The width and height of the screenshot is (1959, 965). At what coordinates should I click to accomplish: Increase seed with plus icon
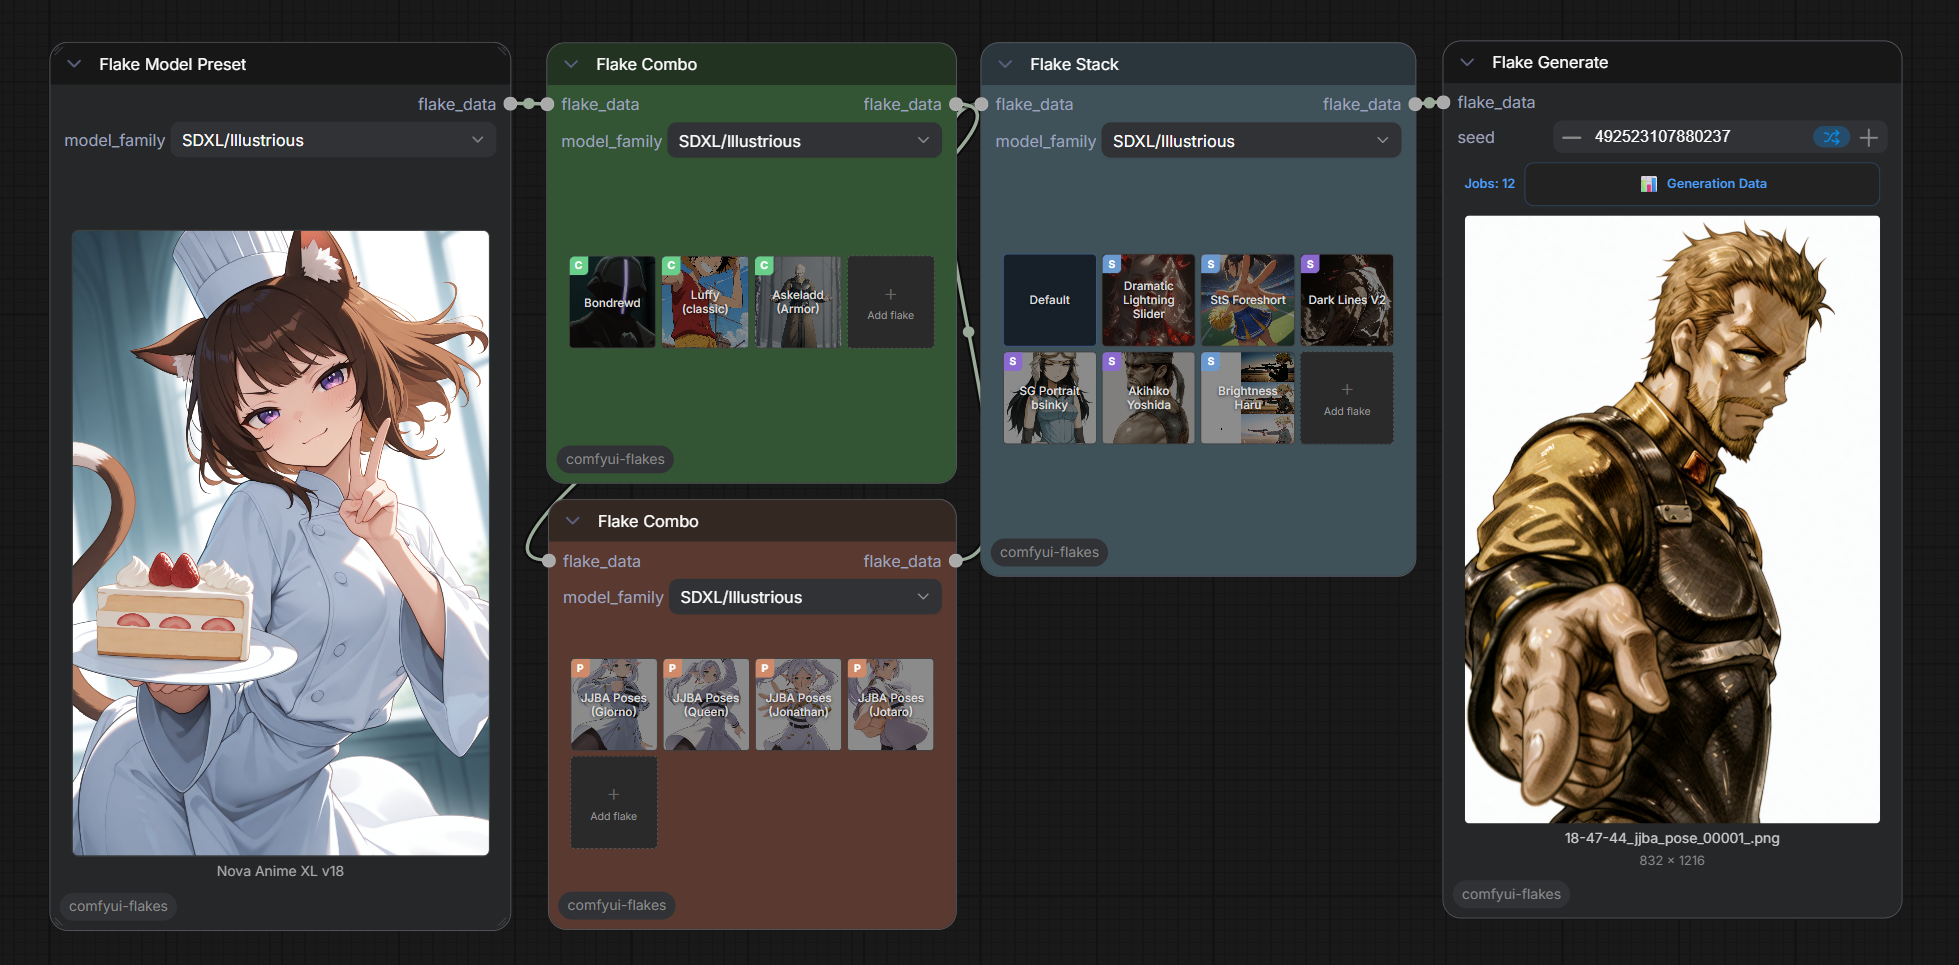[x=1869, y=137]
